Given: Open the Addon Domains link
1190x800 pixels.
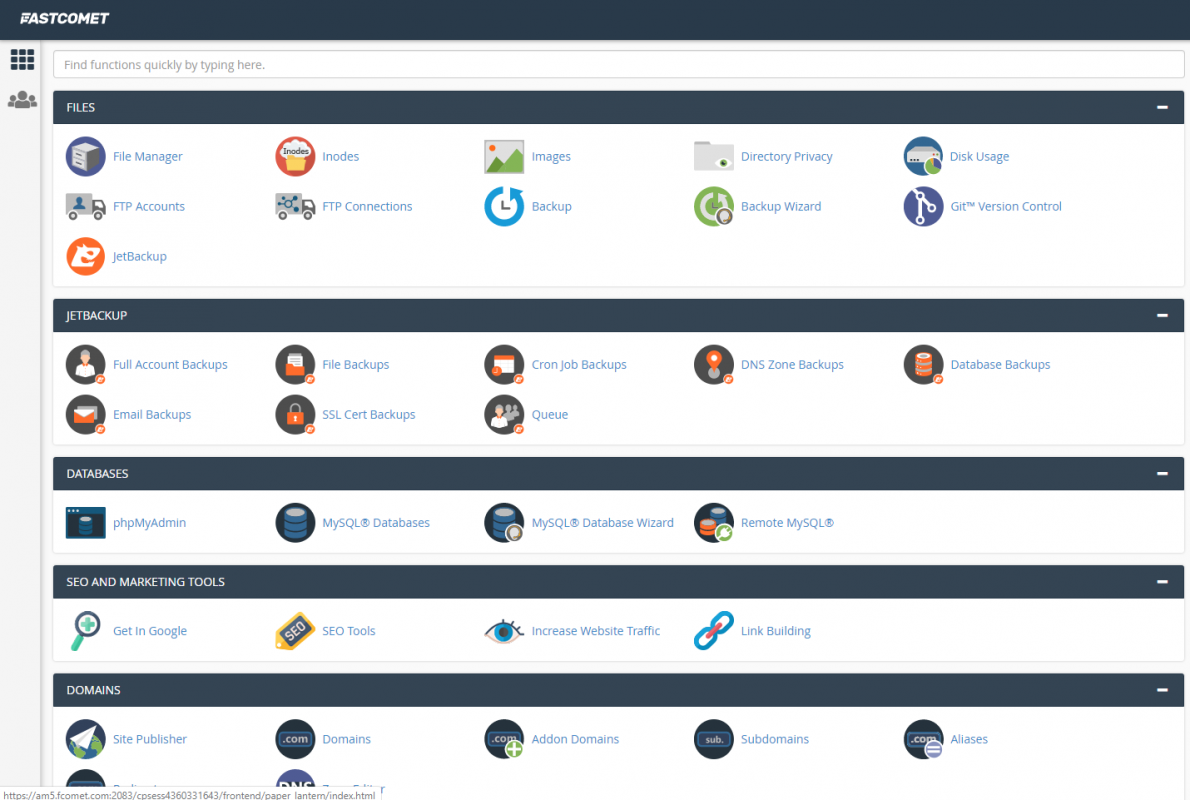Looking at the screenshot, I should [x=575, y=739].
